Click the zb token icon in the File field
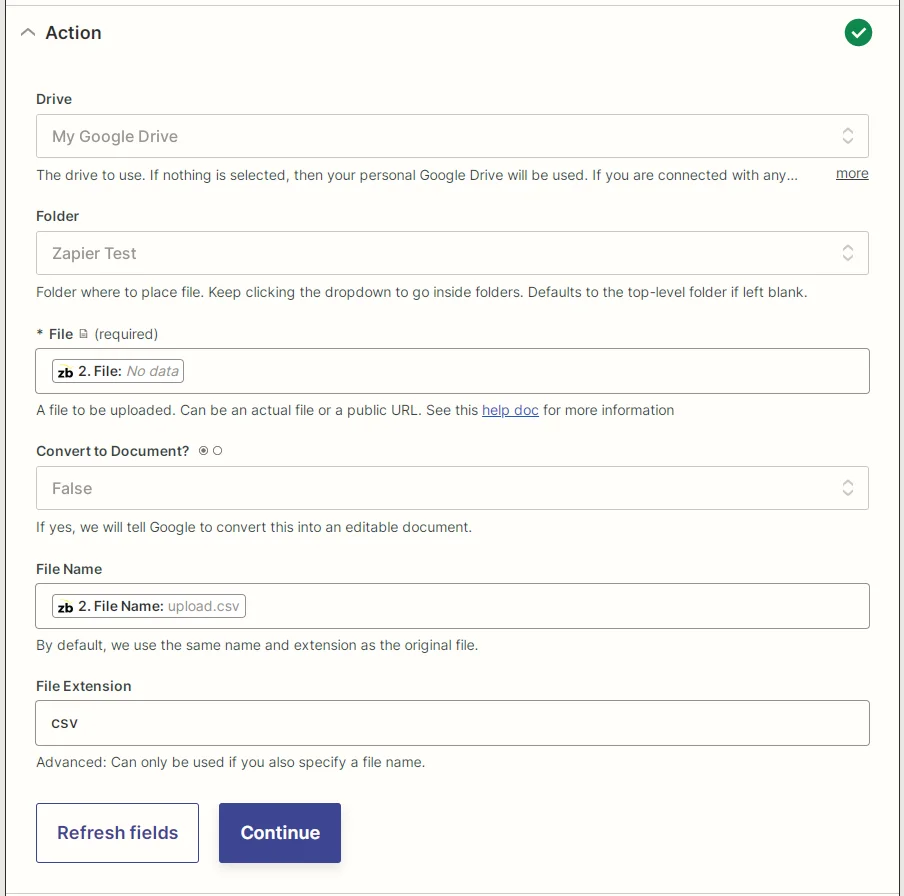904x896 pixels. click(66, 370)
